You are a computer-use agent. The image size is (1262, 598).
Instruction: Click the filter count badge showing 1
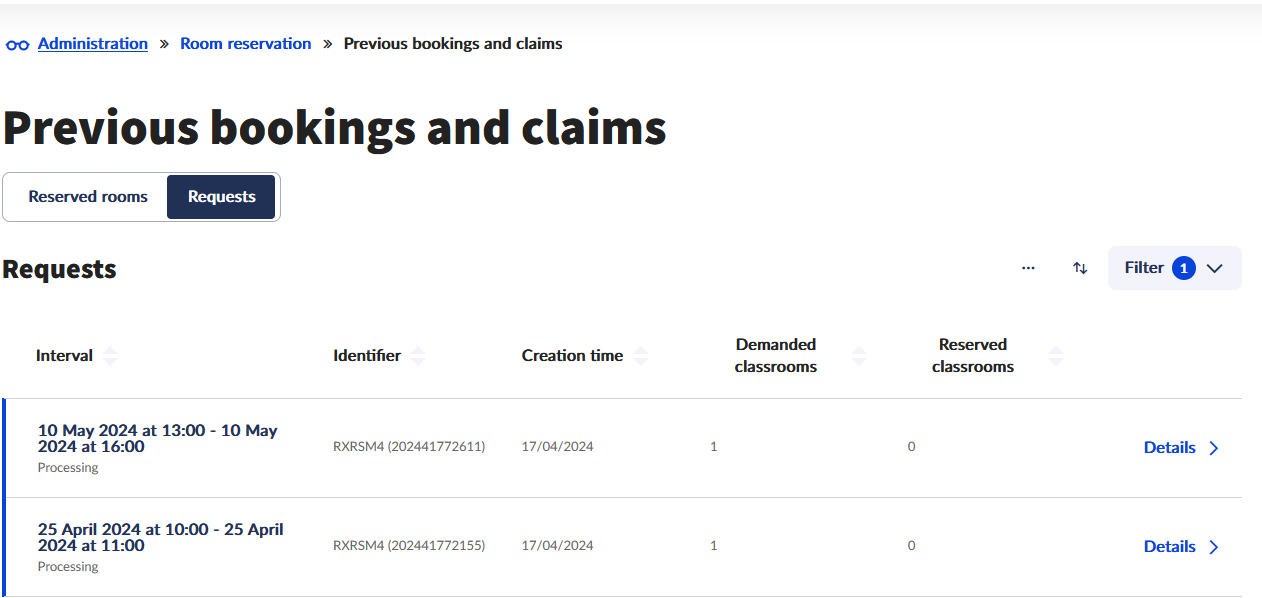click(x=1184, y=268)
